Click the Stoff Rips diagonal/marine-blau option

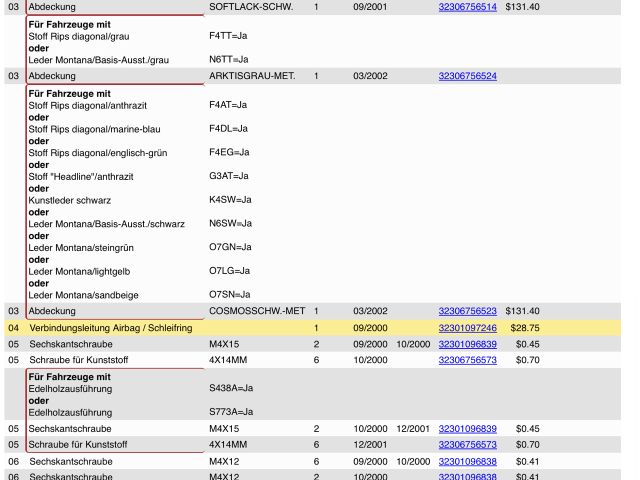pos(94,129)
